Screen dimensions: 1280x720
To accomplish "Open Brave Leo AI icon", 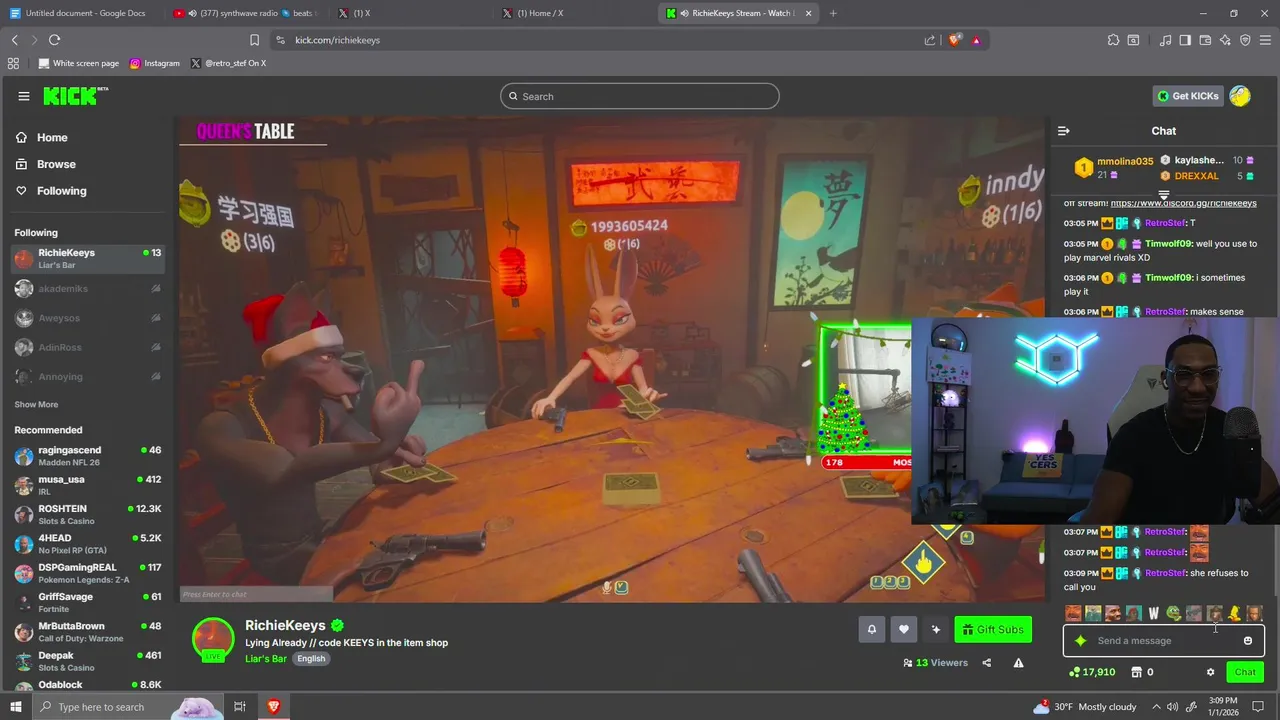I will (x=1225, y=40).
